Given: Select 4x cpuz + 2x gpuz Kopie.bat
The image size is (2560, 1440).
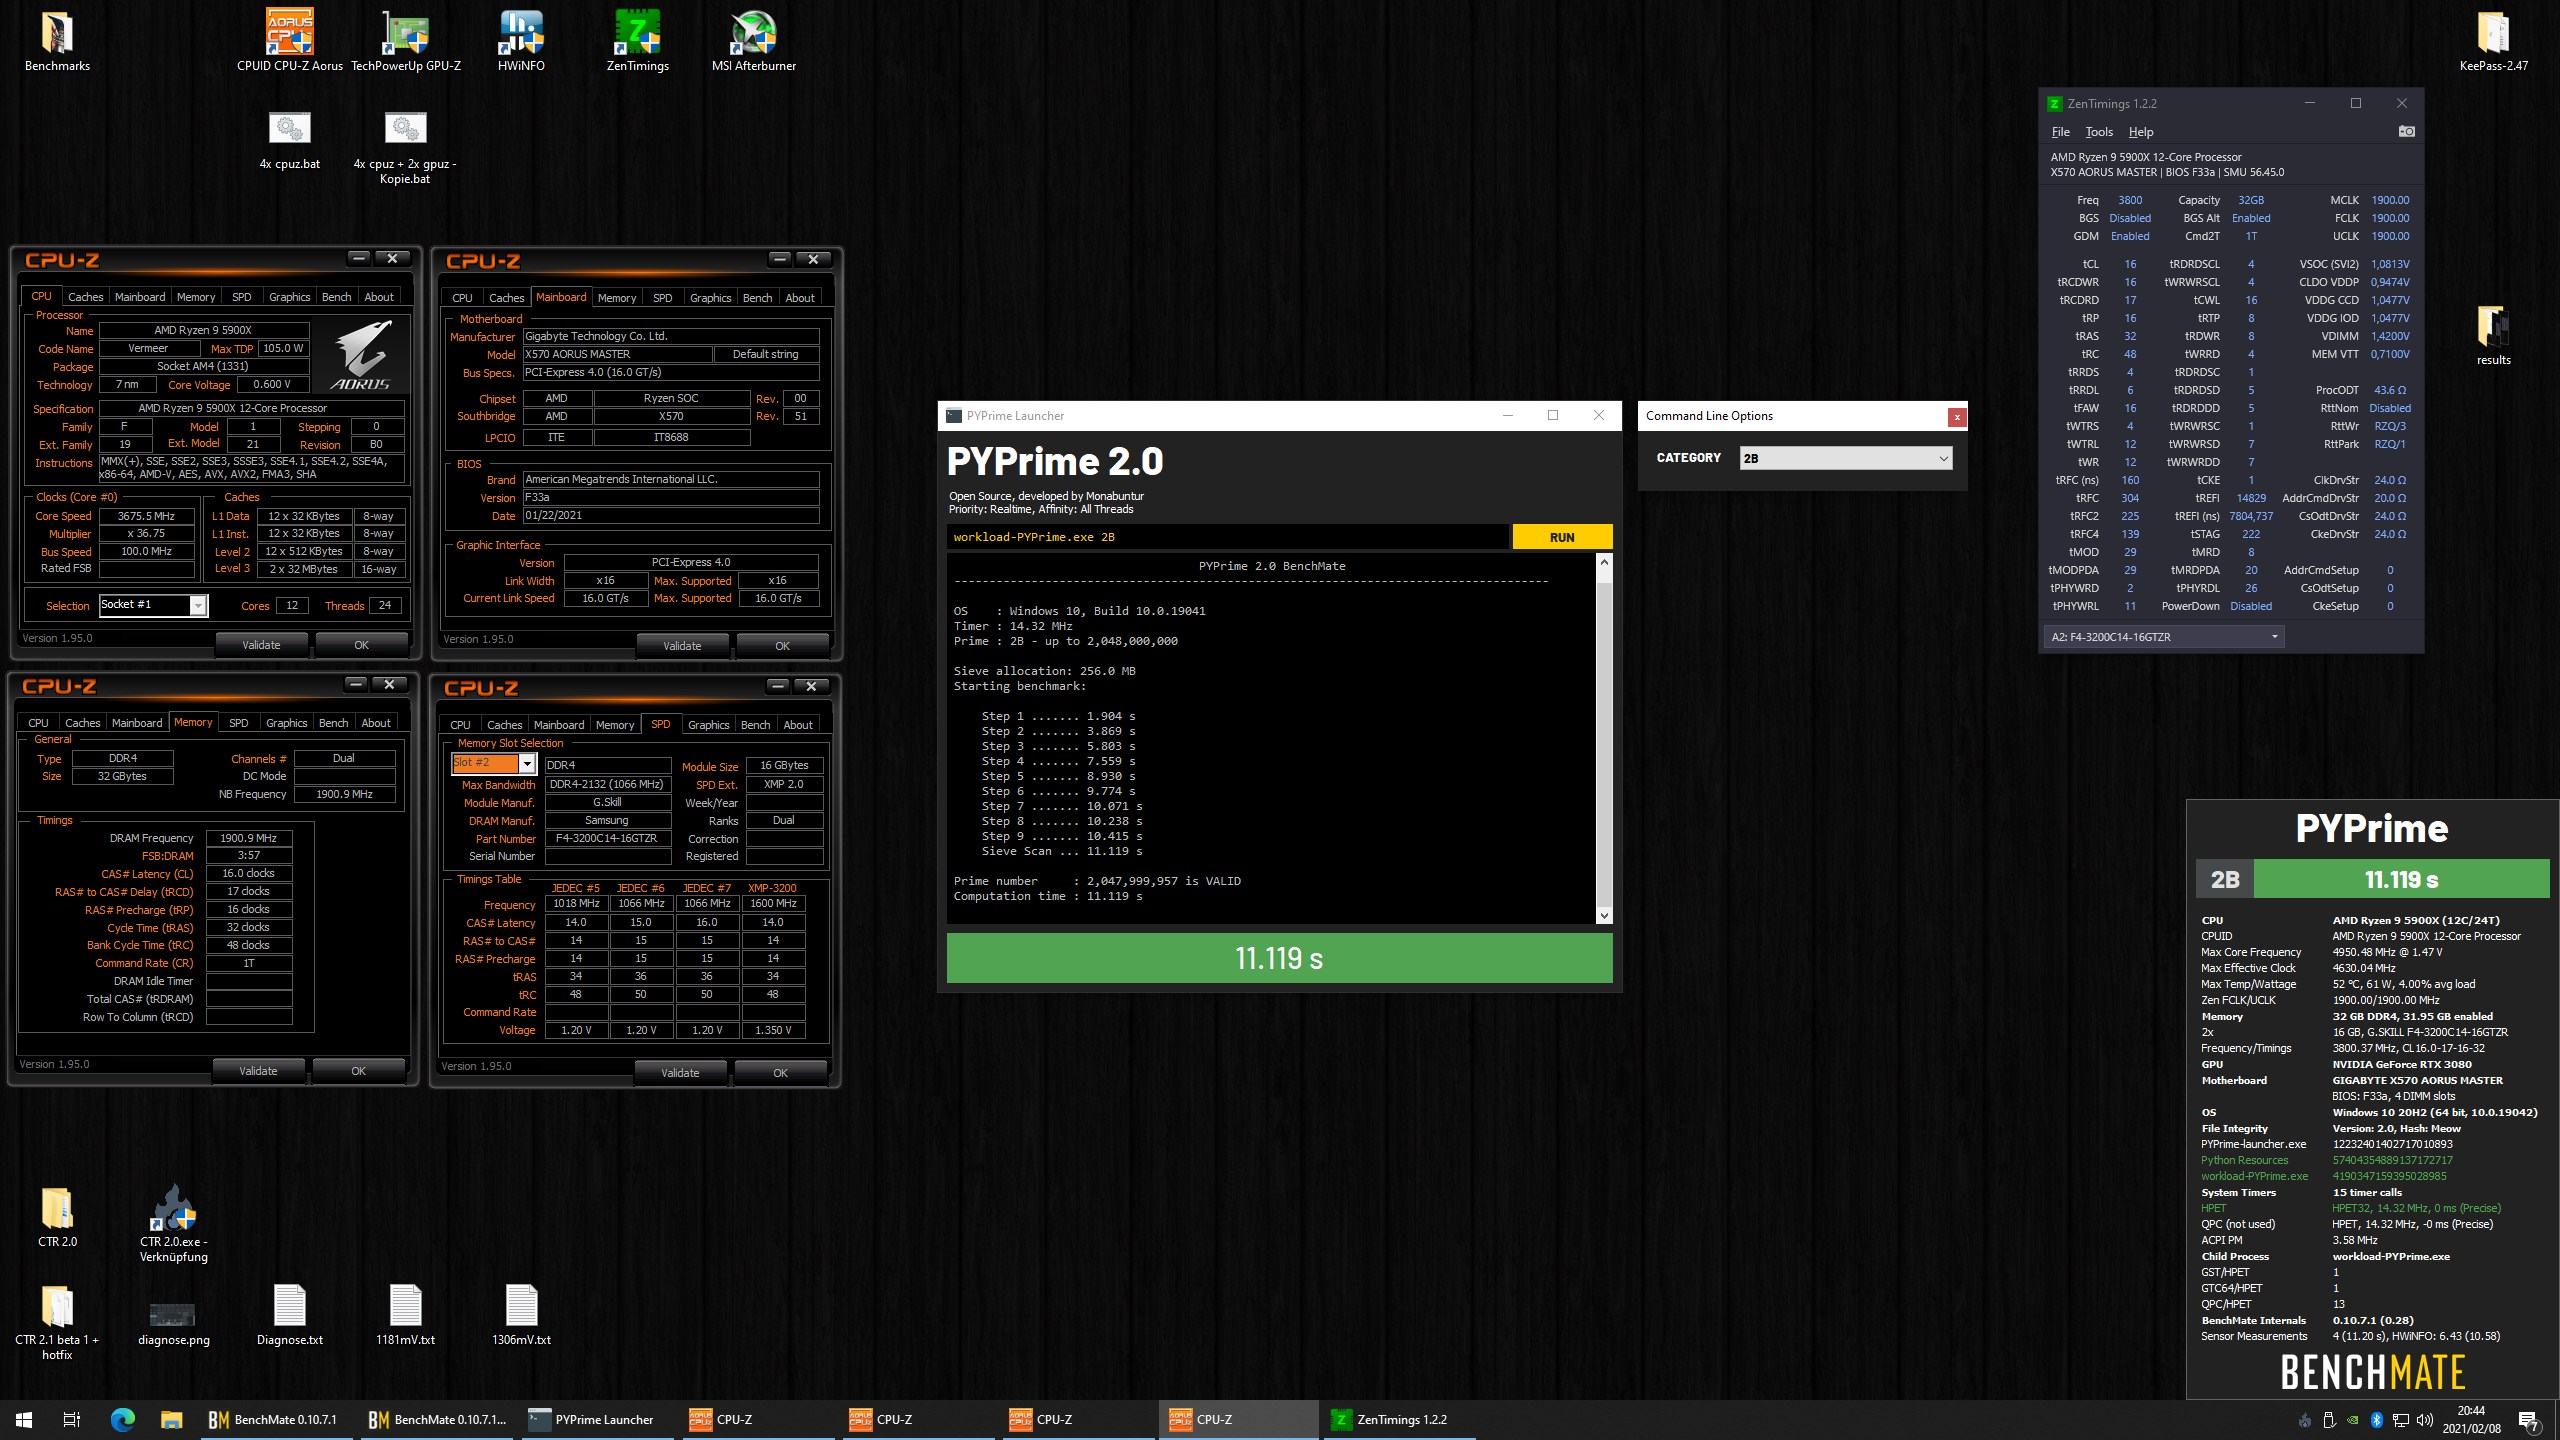Looking at the screenshot, I should [x=405, y=148].
